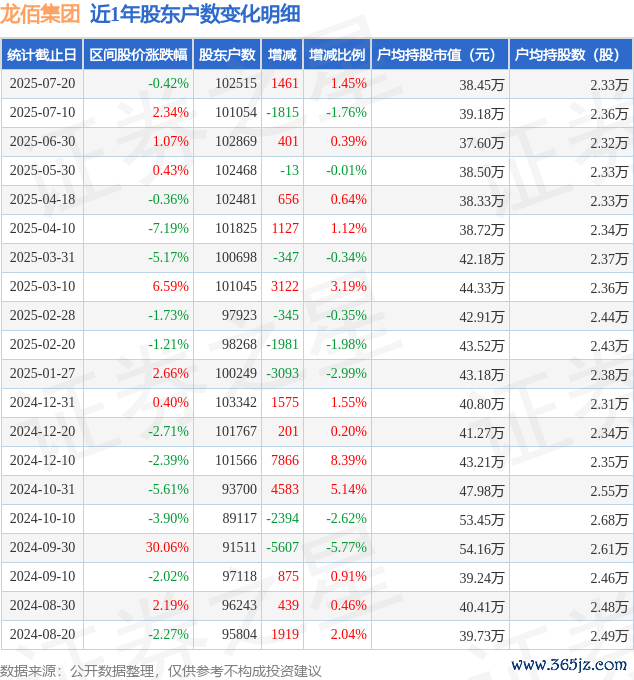Click shareholder count 101054

[236, 112]
